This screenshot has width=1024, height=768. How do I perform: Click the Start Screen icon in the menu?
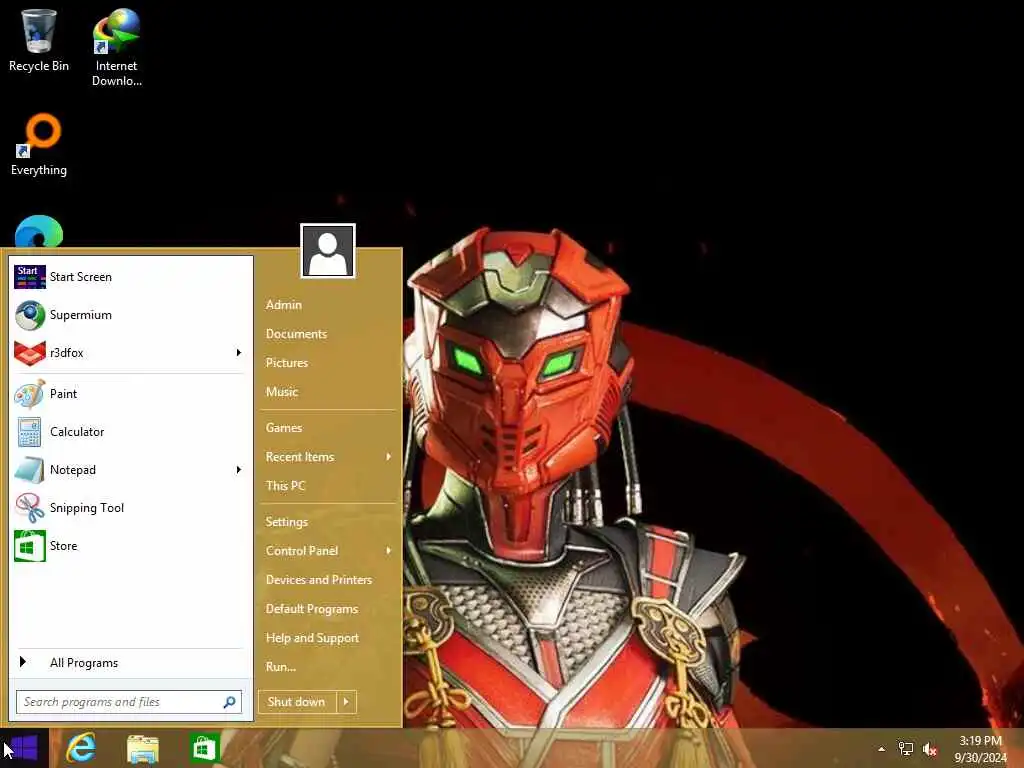29,277
